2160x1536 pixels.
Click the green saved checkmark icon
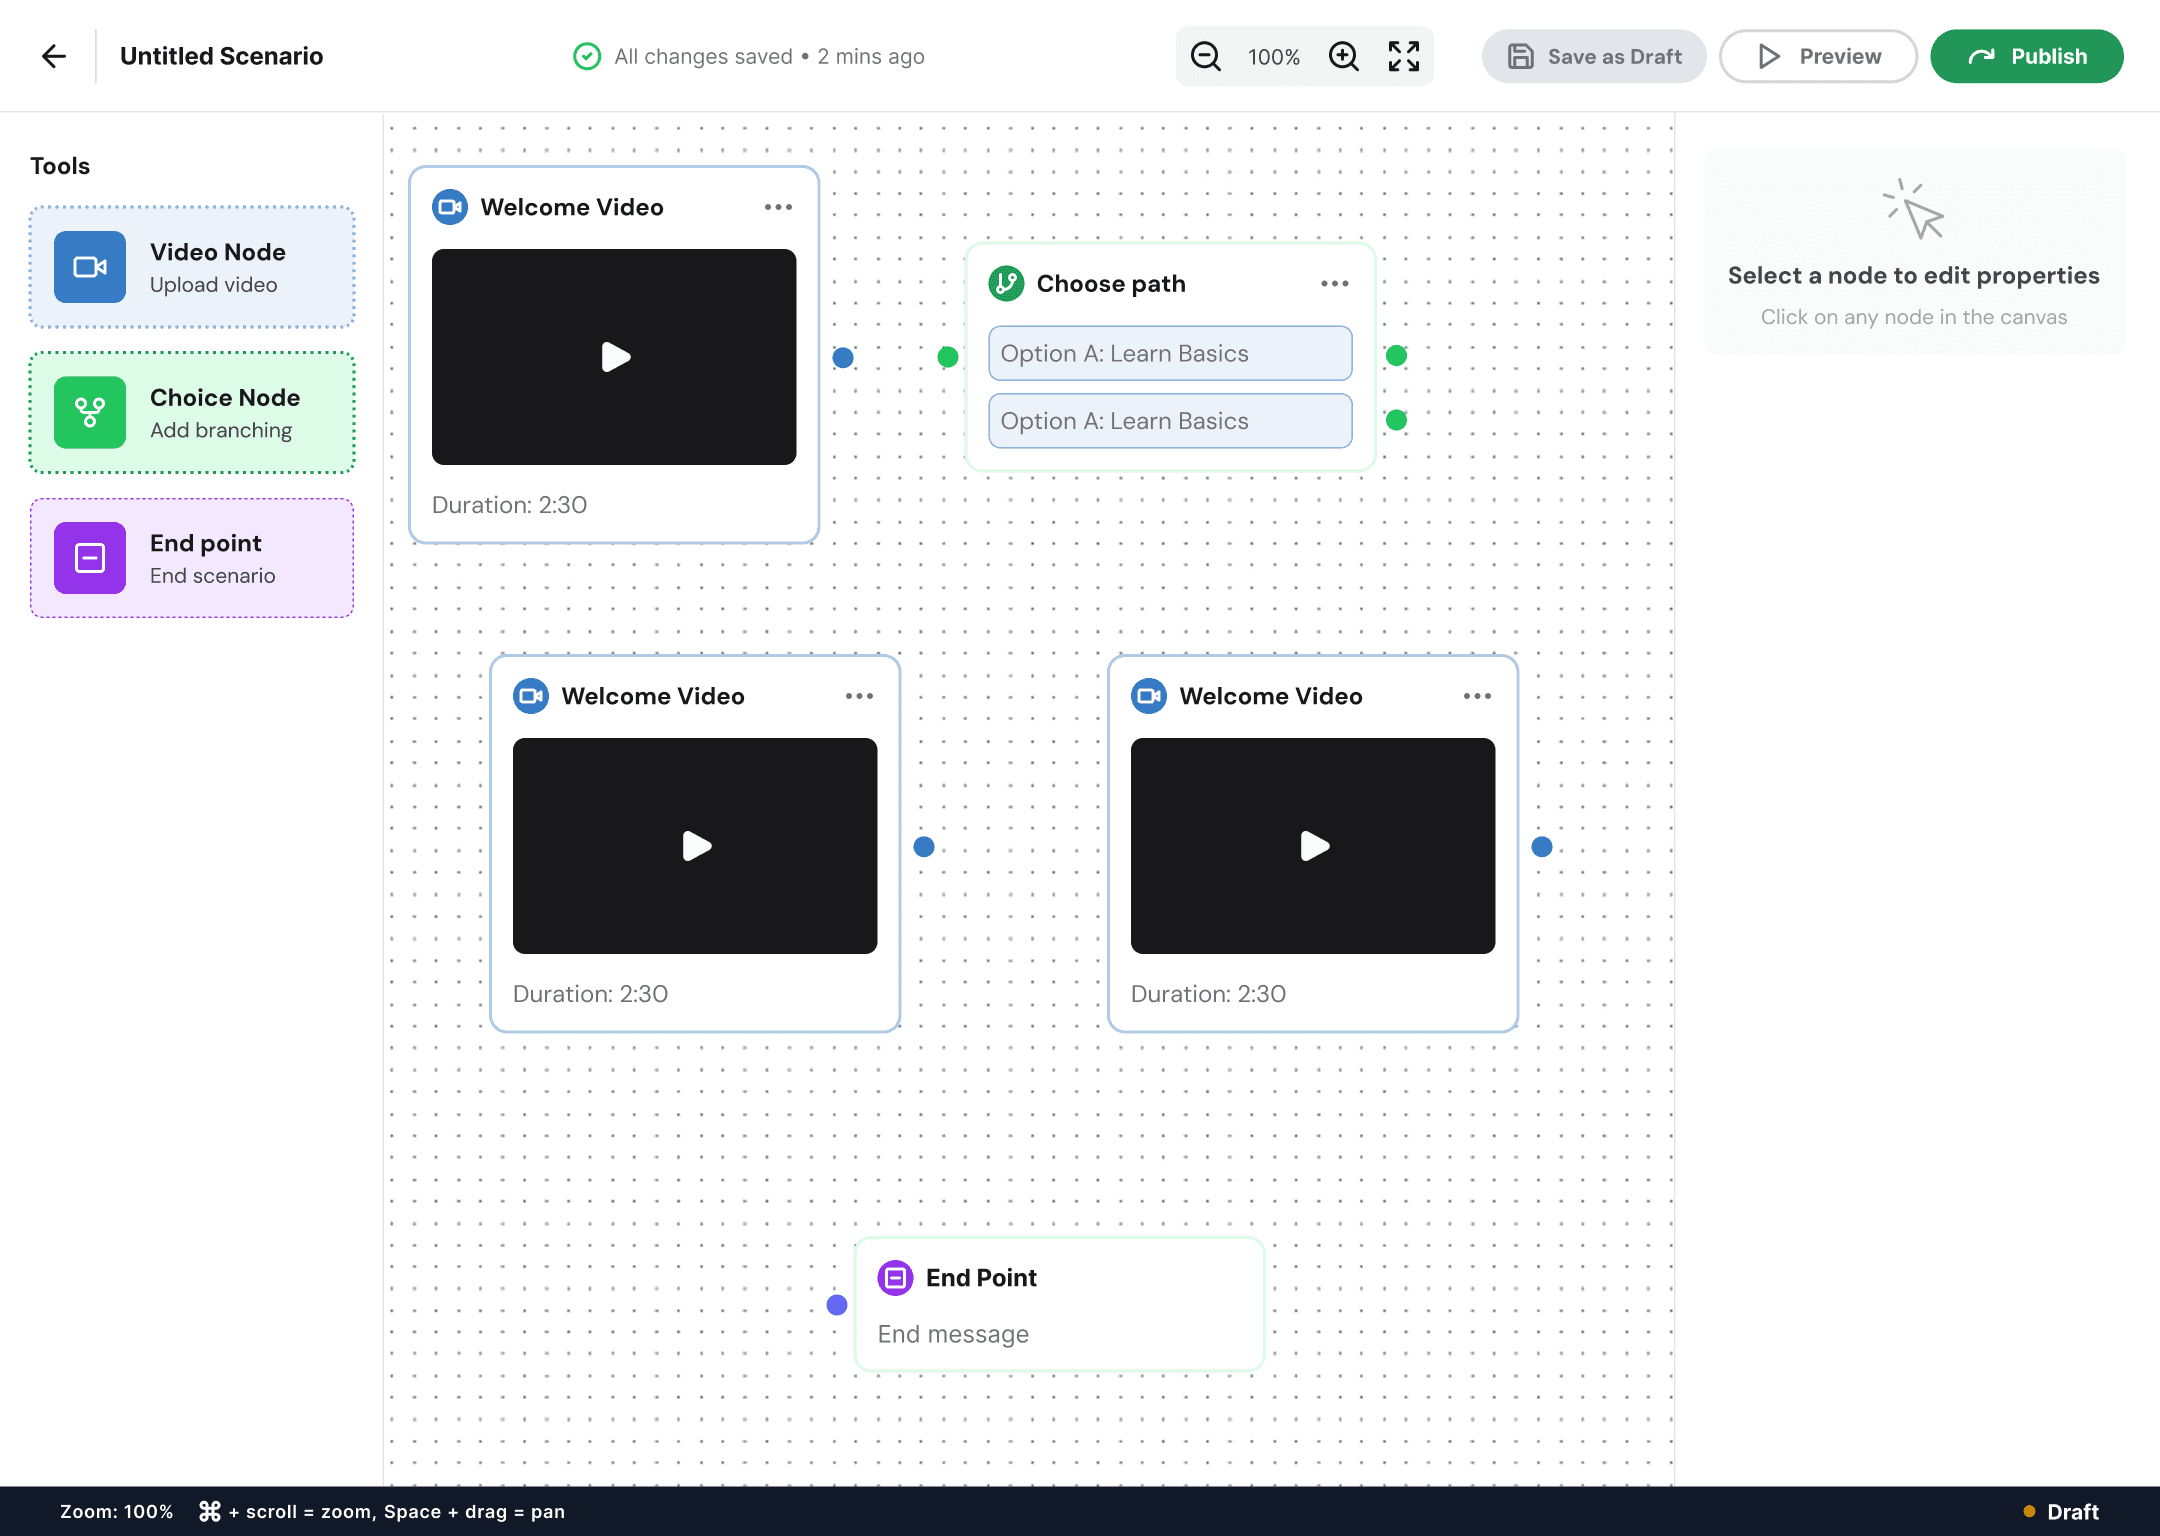click(x=587, y=56)
